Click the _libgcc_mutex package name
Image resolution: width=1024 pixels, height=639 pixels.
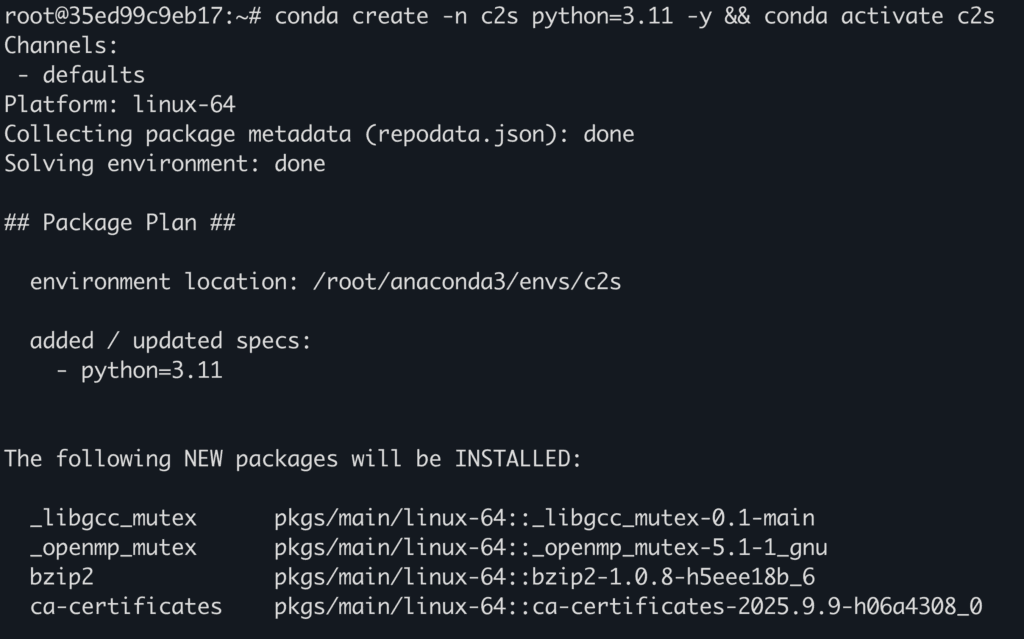pos(113,518)
